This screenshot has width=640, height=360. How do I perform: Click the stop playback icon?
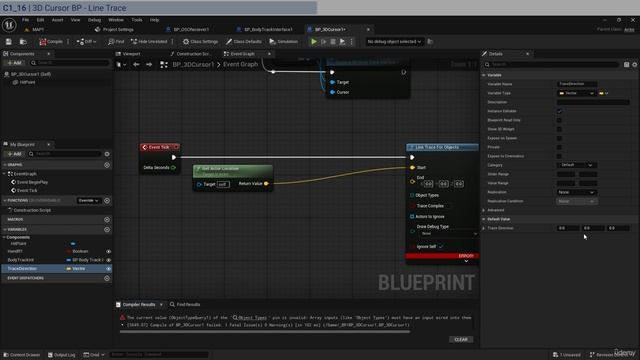click(333, 42)
